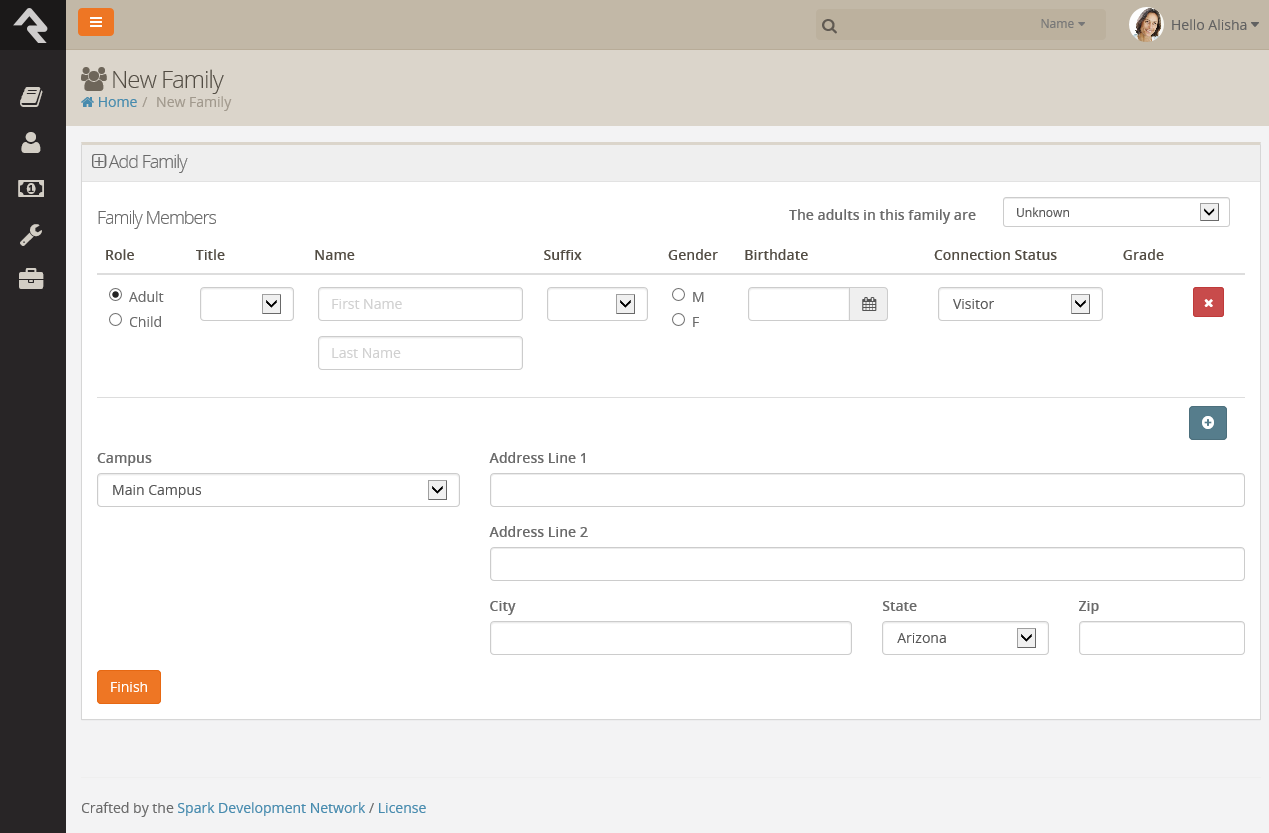Screen dimensions: 1269x833
Task: Click the Family Members heading
Action: click(x=156, y=218)
